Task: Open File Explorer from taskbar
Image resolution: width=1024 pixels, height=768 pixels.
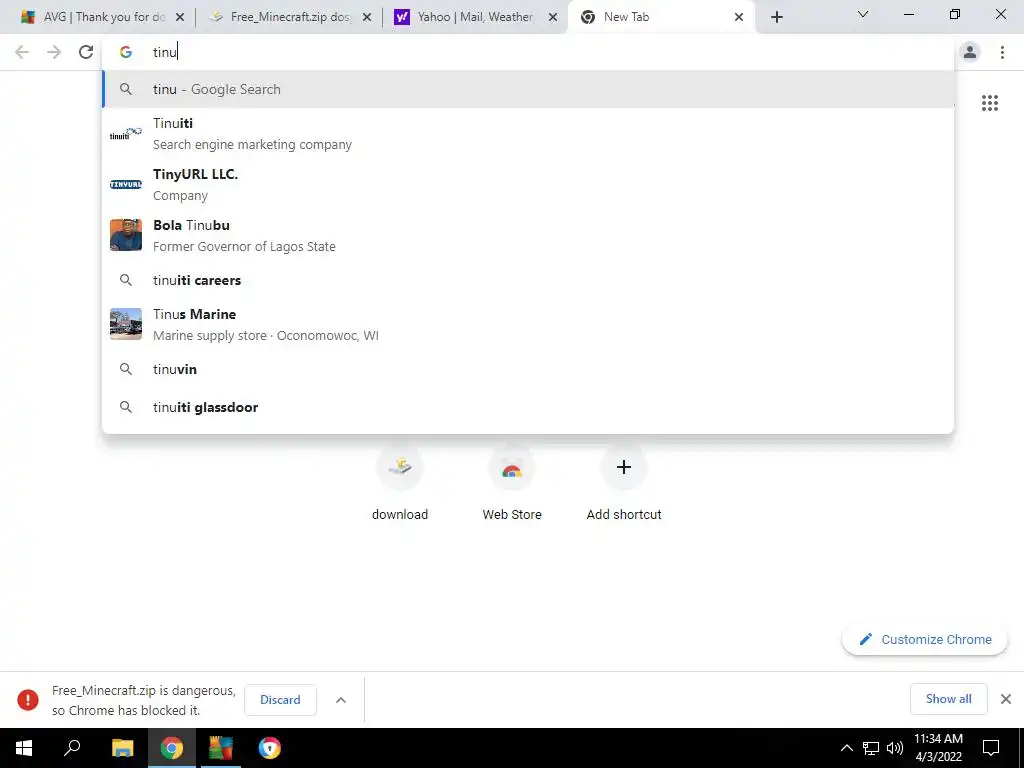Action: coord(122,748)
